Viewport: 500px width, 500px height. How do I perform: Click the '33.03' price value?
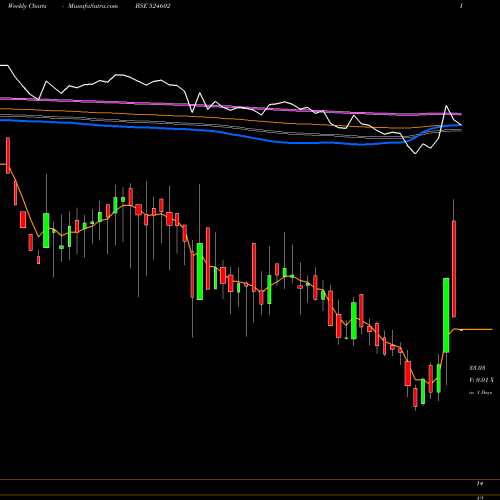click(477, 368)
